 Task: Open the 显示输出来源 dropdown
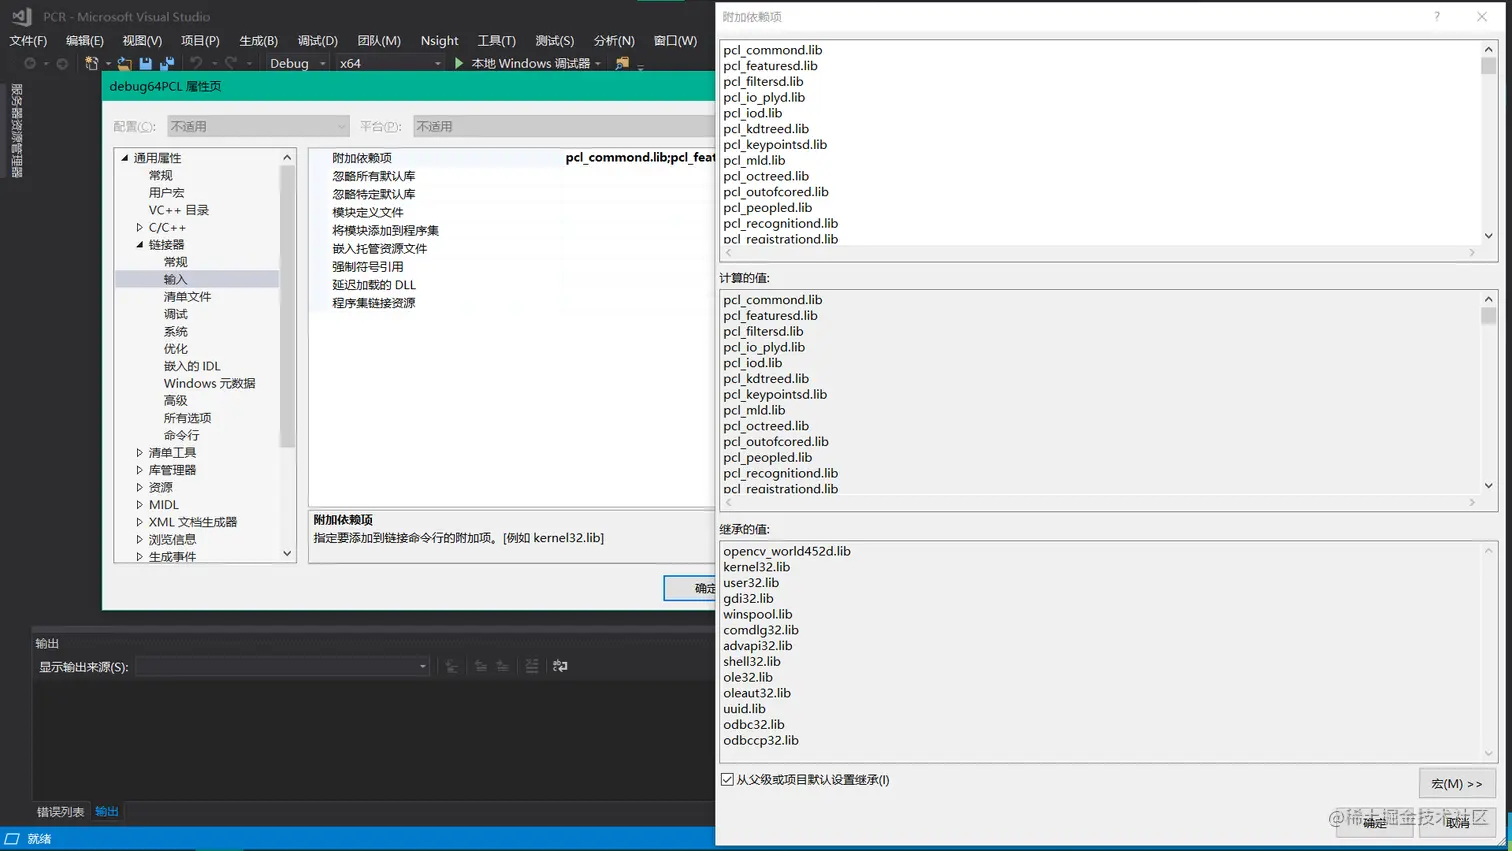282,666
